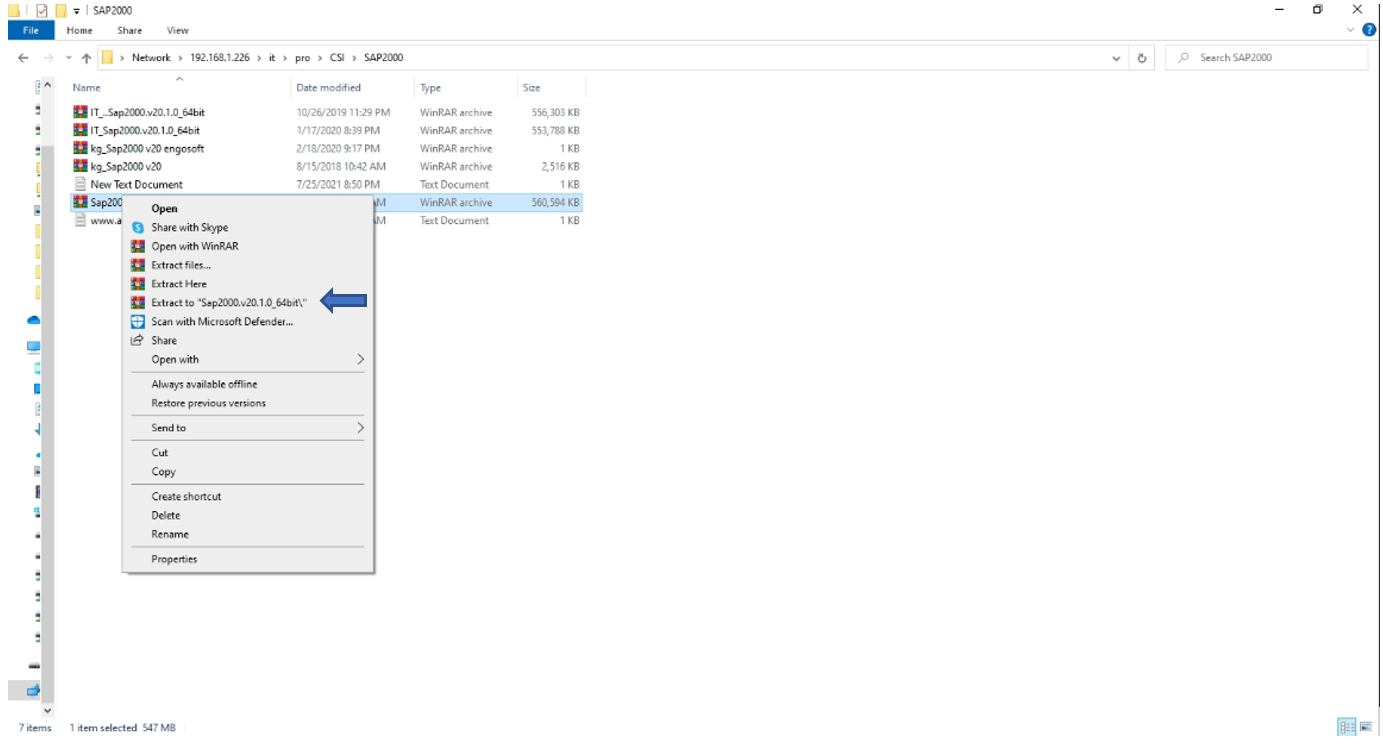Open the Help question mark icon

point(1370,30)
